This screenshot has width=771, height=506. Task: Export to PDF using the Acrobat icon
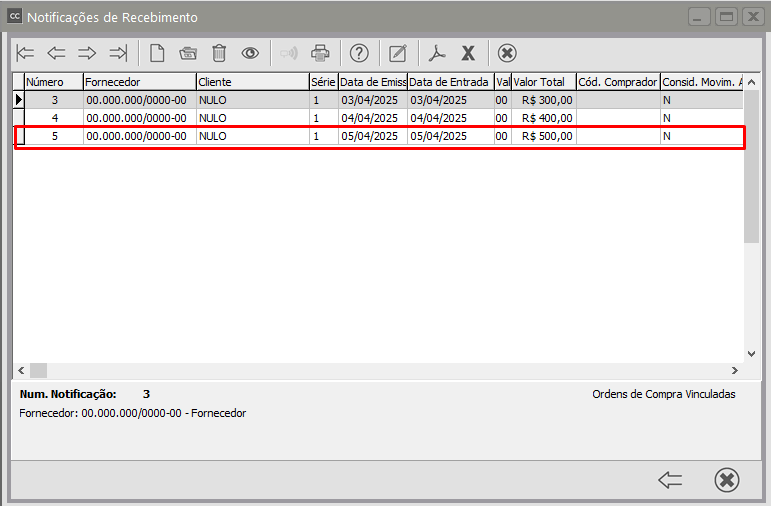click(x=437, y=53)
